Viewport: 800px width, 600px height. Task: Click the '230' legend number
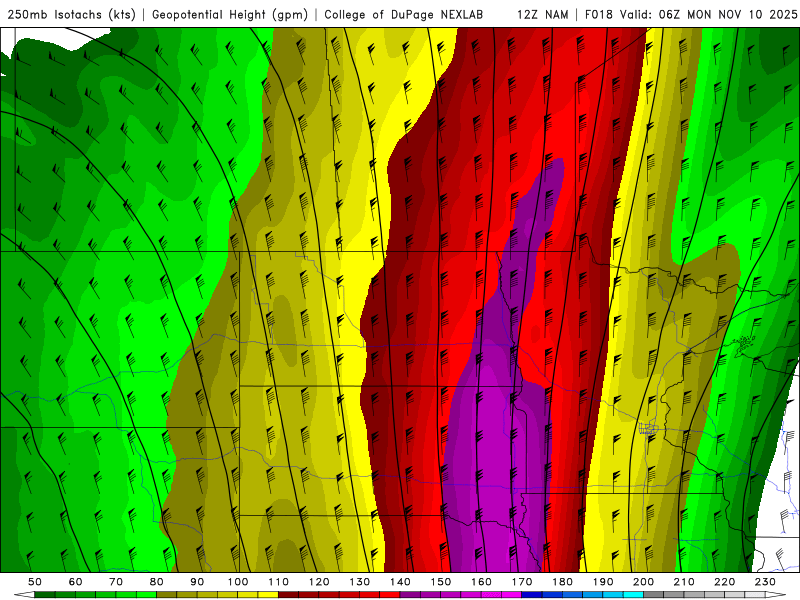click(765, 582)
